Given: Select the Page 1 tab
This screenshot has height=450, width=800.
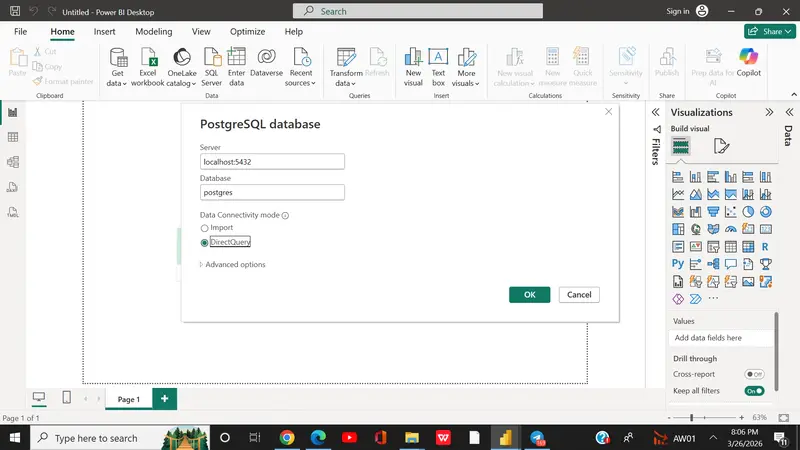Looking at the screenshot, I should point(129,399).
